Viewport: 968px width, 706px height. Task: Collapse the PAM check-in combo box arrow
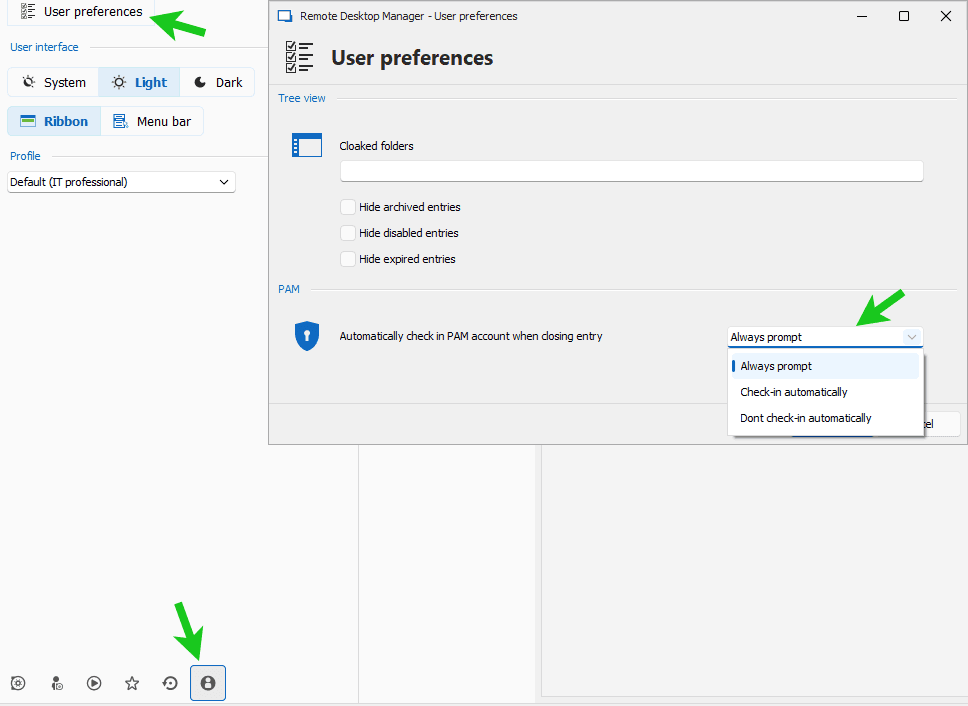pos(911,337)
